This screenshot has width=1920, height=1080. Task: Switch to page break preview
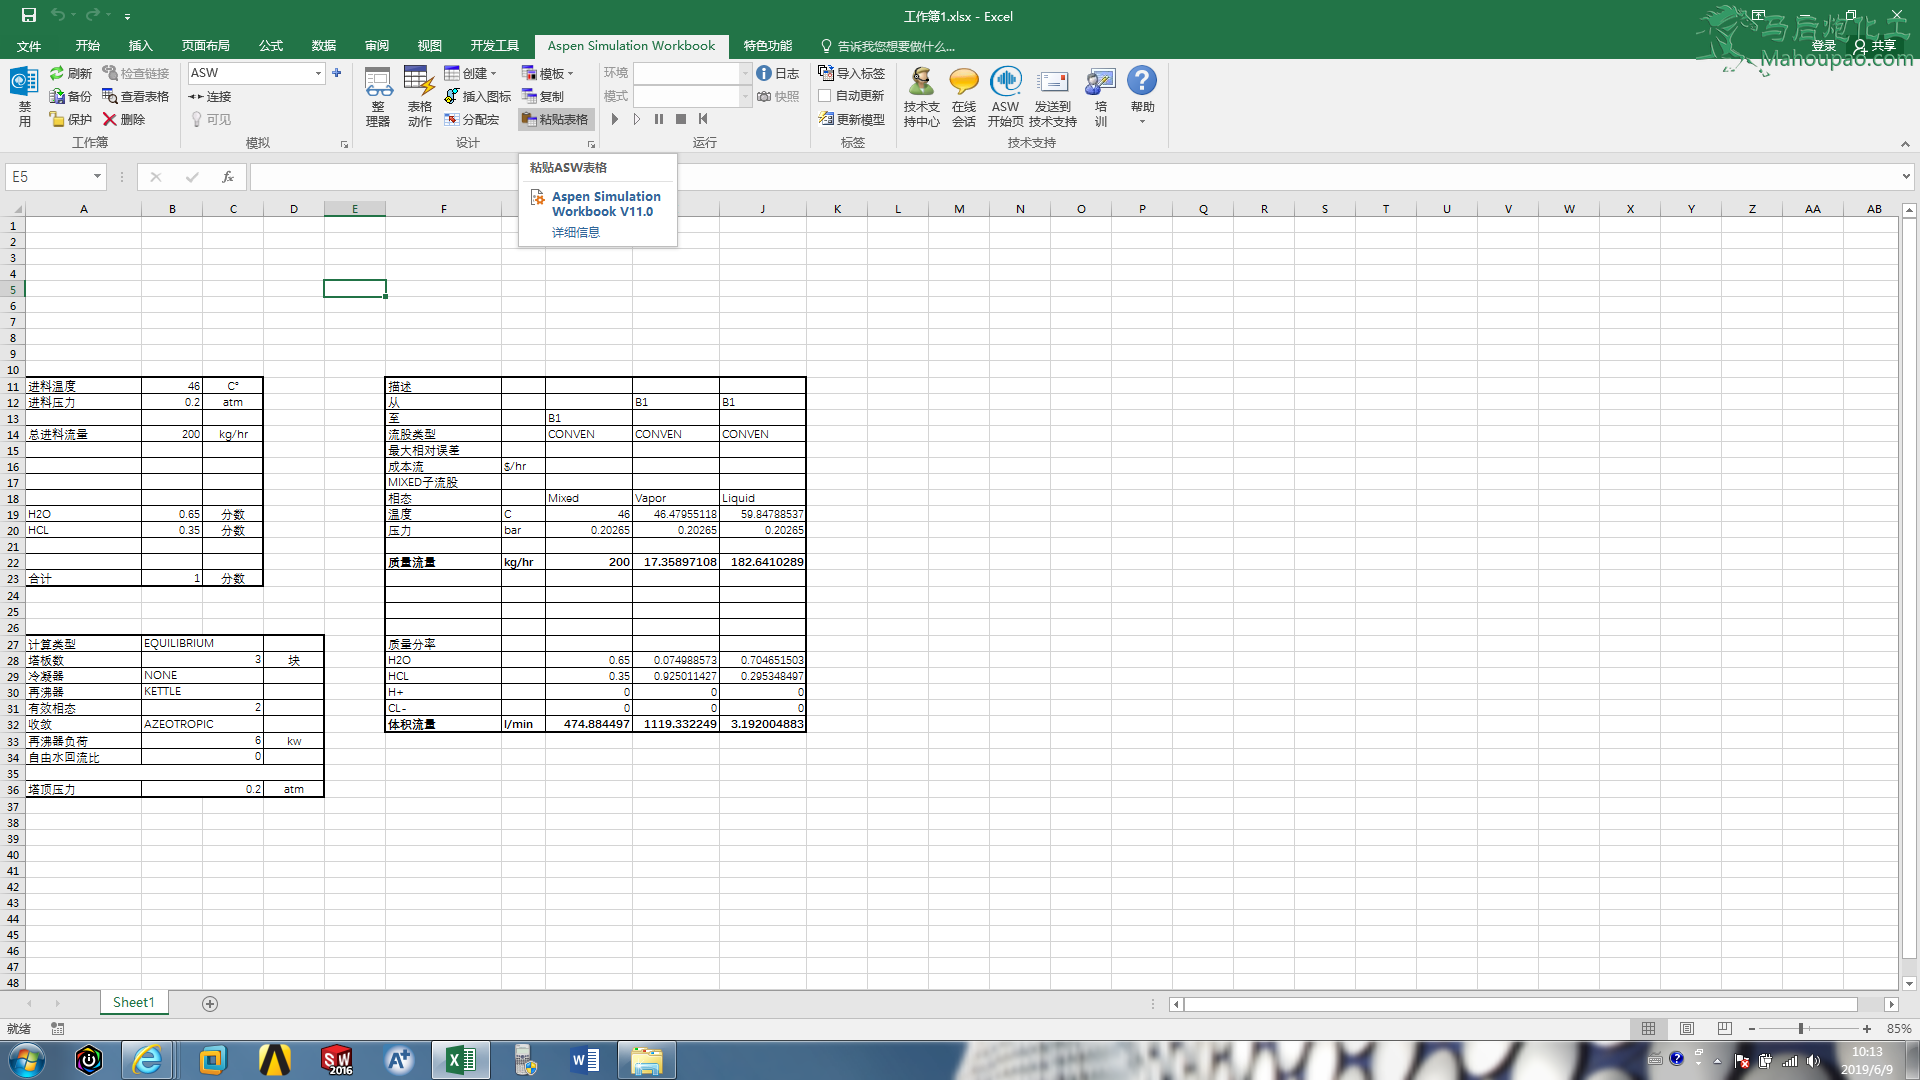pos(1725,1028)
